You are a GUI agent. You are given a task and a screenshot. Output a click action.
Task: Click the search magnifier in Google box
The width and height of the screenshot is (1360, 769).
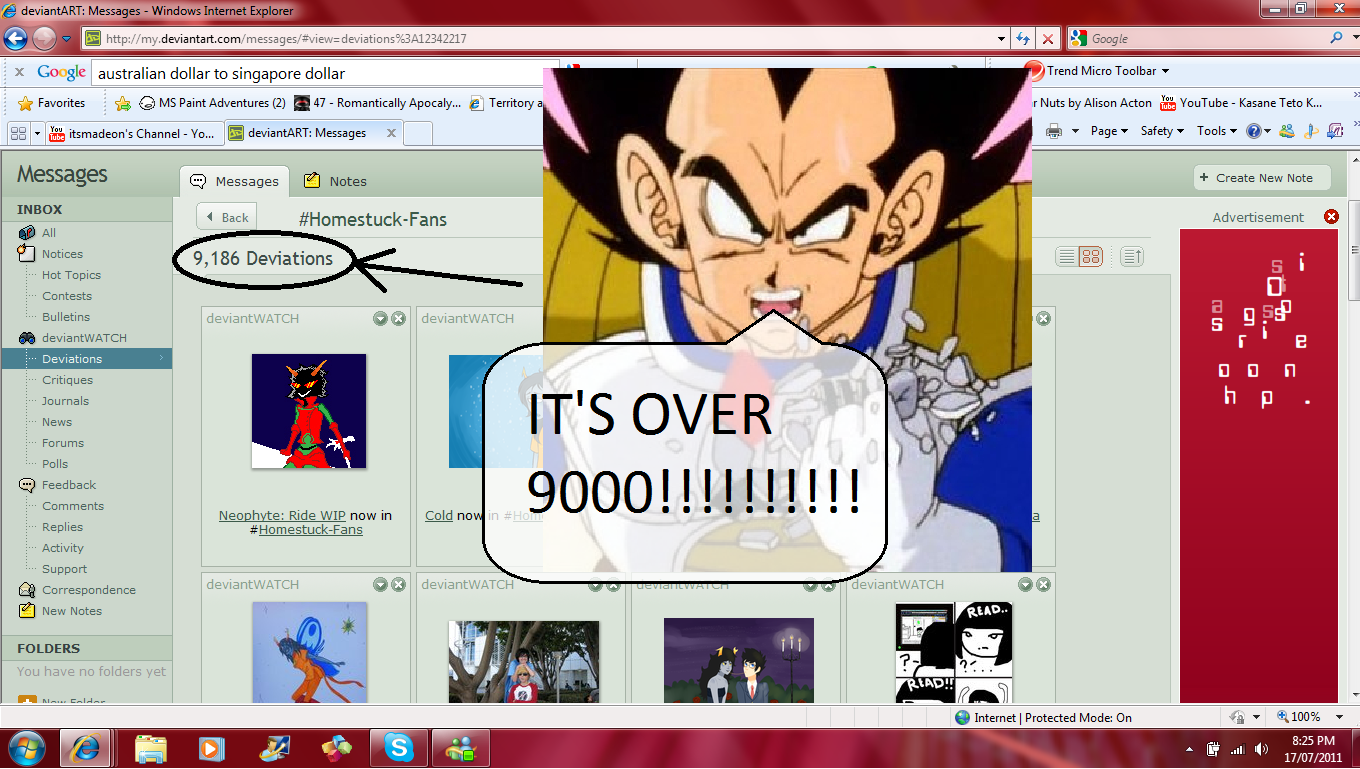1337,38
